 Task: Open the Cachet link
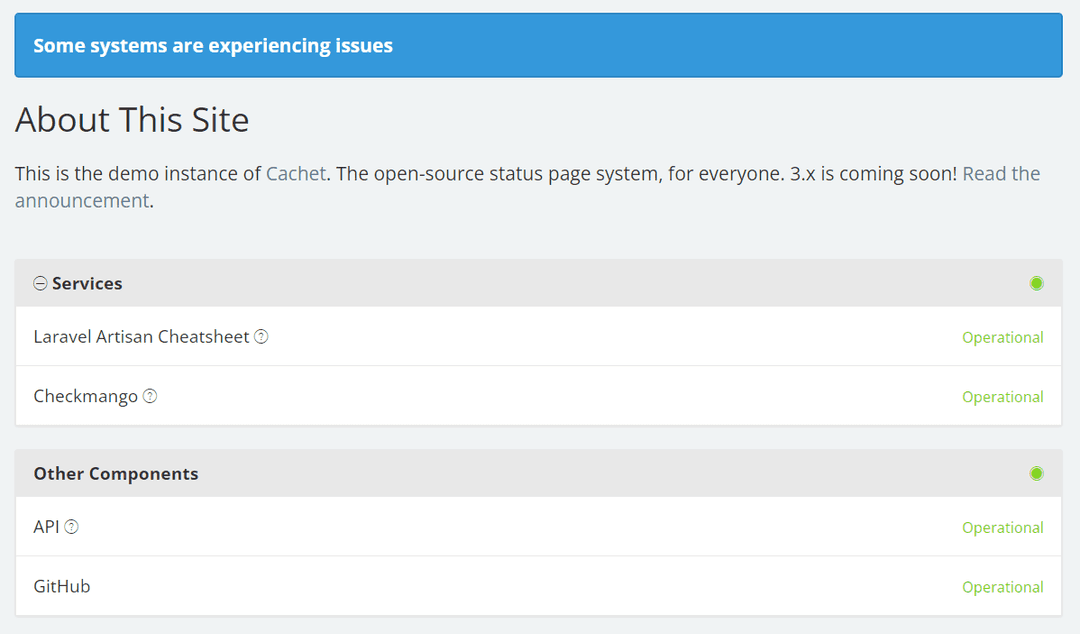[296, 173]
